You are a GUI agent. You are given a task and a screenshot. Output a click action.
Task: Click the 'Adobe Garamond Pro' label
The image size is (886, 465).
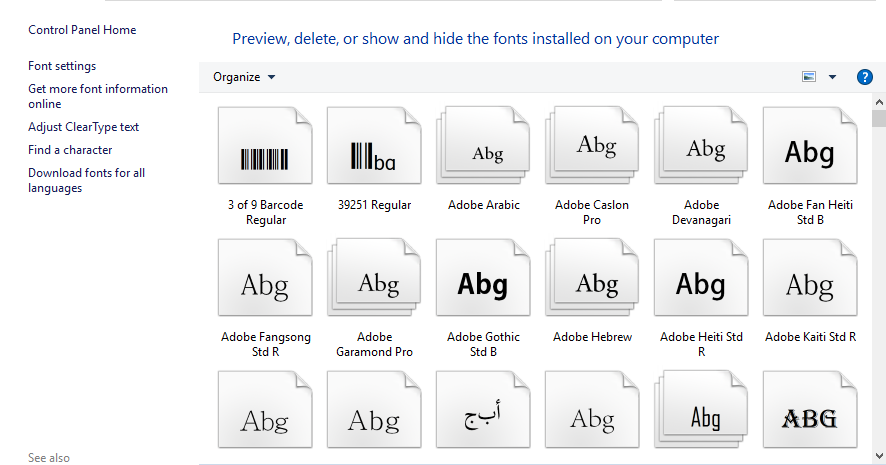pyautogui.click(x=374, y=344)
